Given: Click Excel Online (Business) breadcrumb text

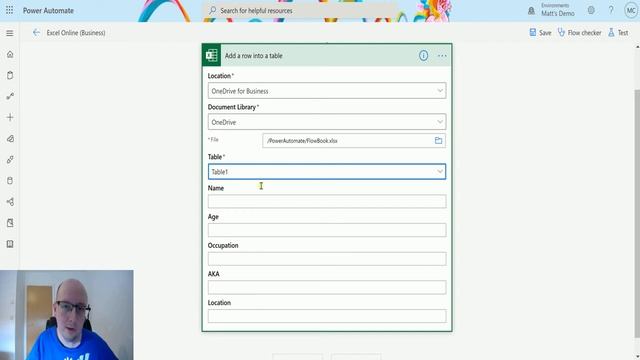Looking at the screenshot, I should [76, 33].
